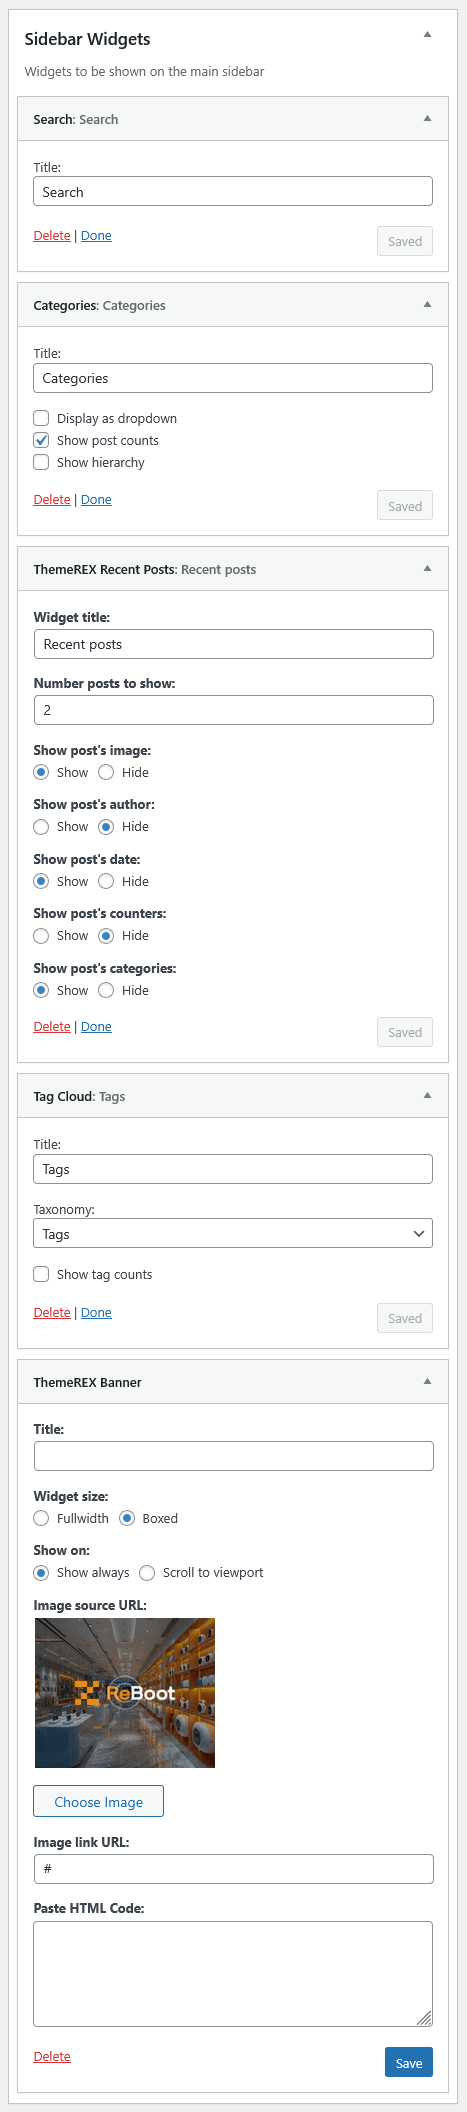Image resolution: width=467 pixels, height=2112 pixels.
Task: Collapse the Search widget arrow
Action: tap(427, 118)
